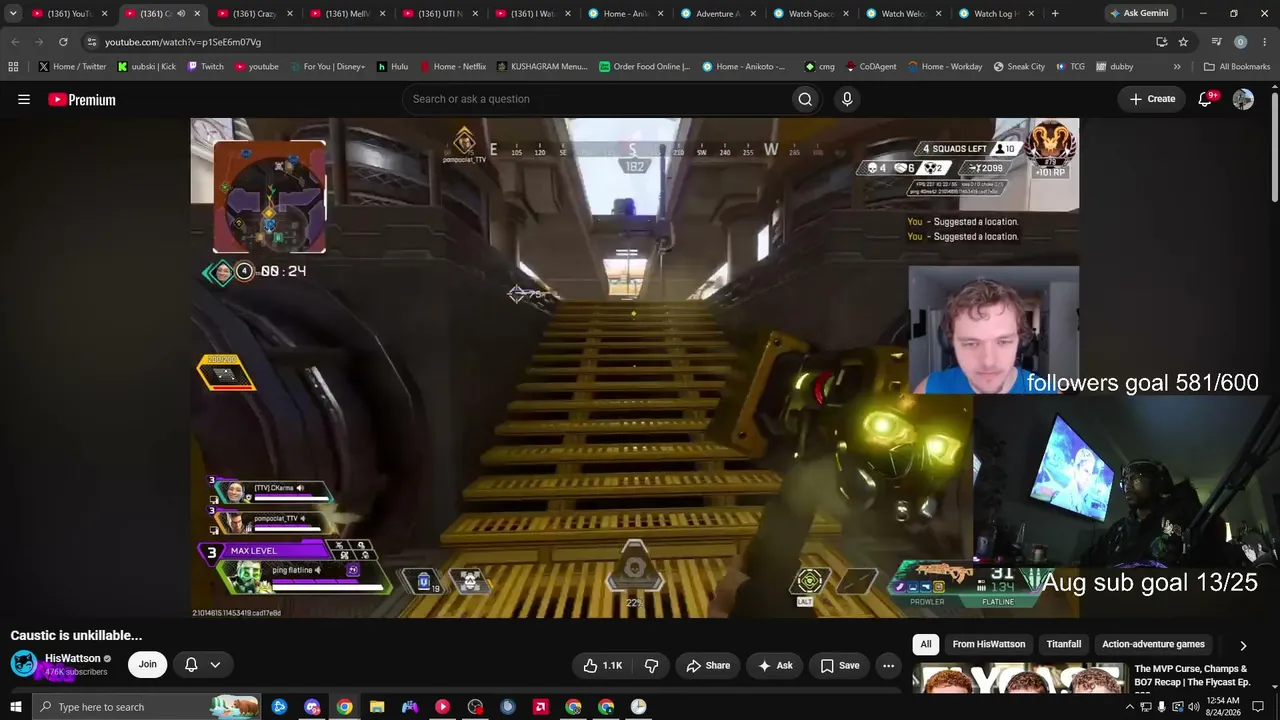The height and width of the screenshot is (720, 1280).
Task: Open Chrome apps grid in bookmarks bar
Action: pos(13,67)
